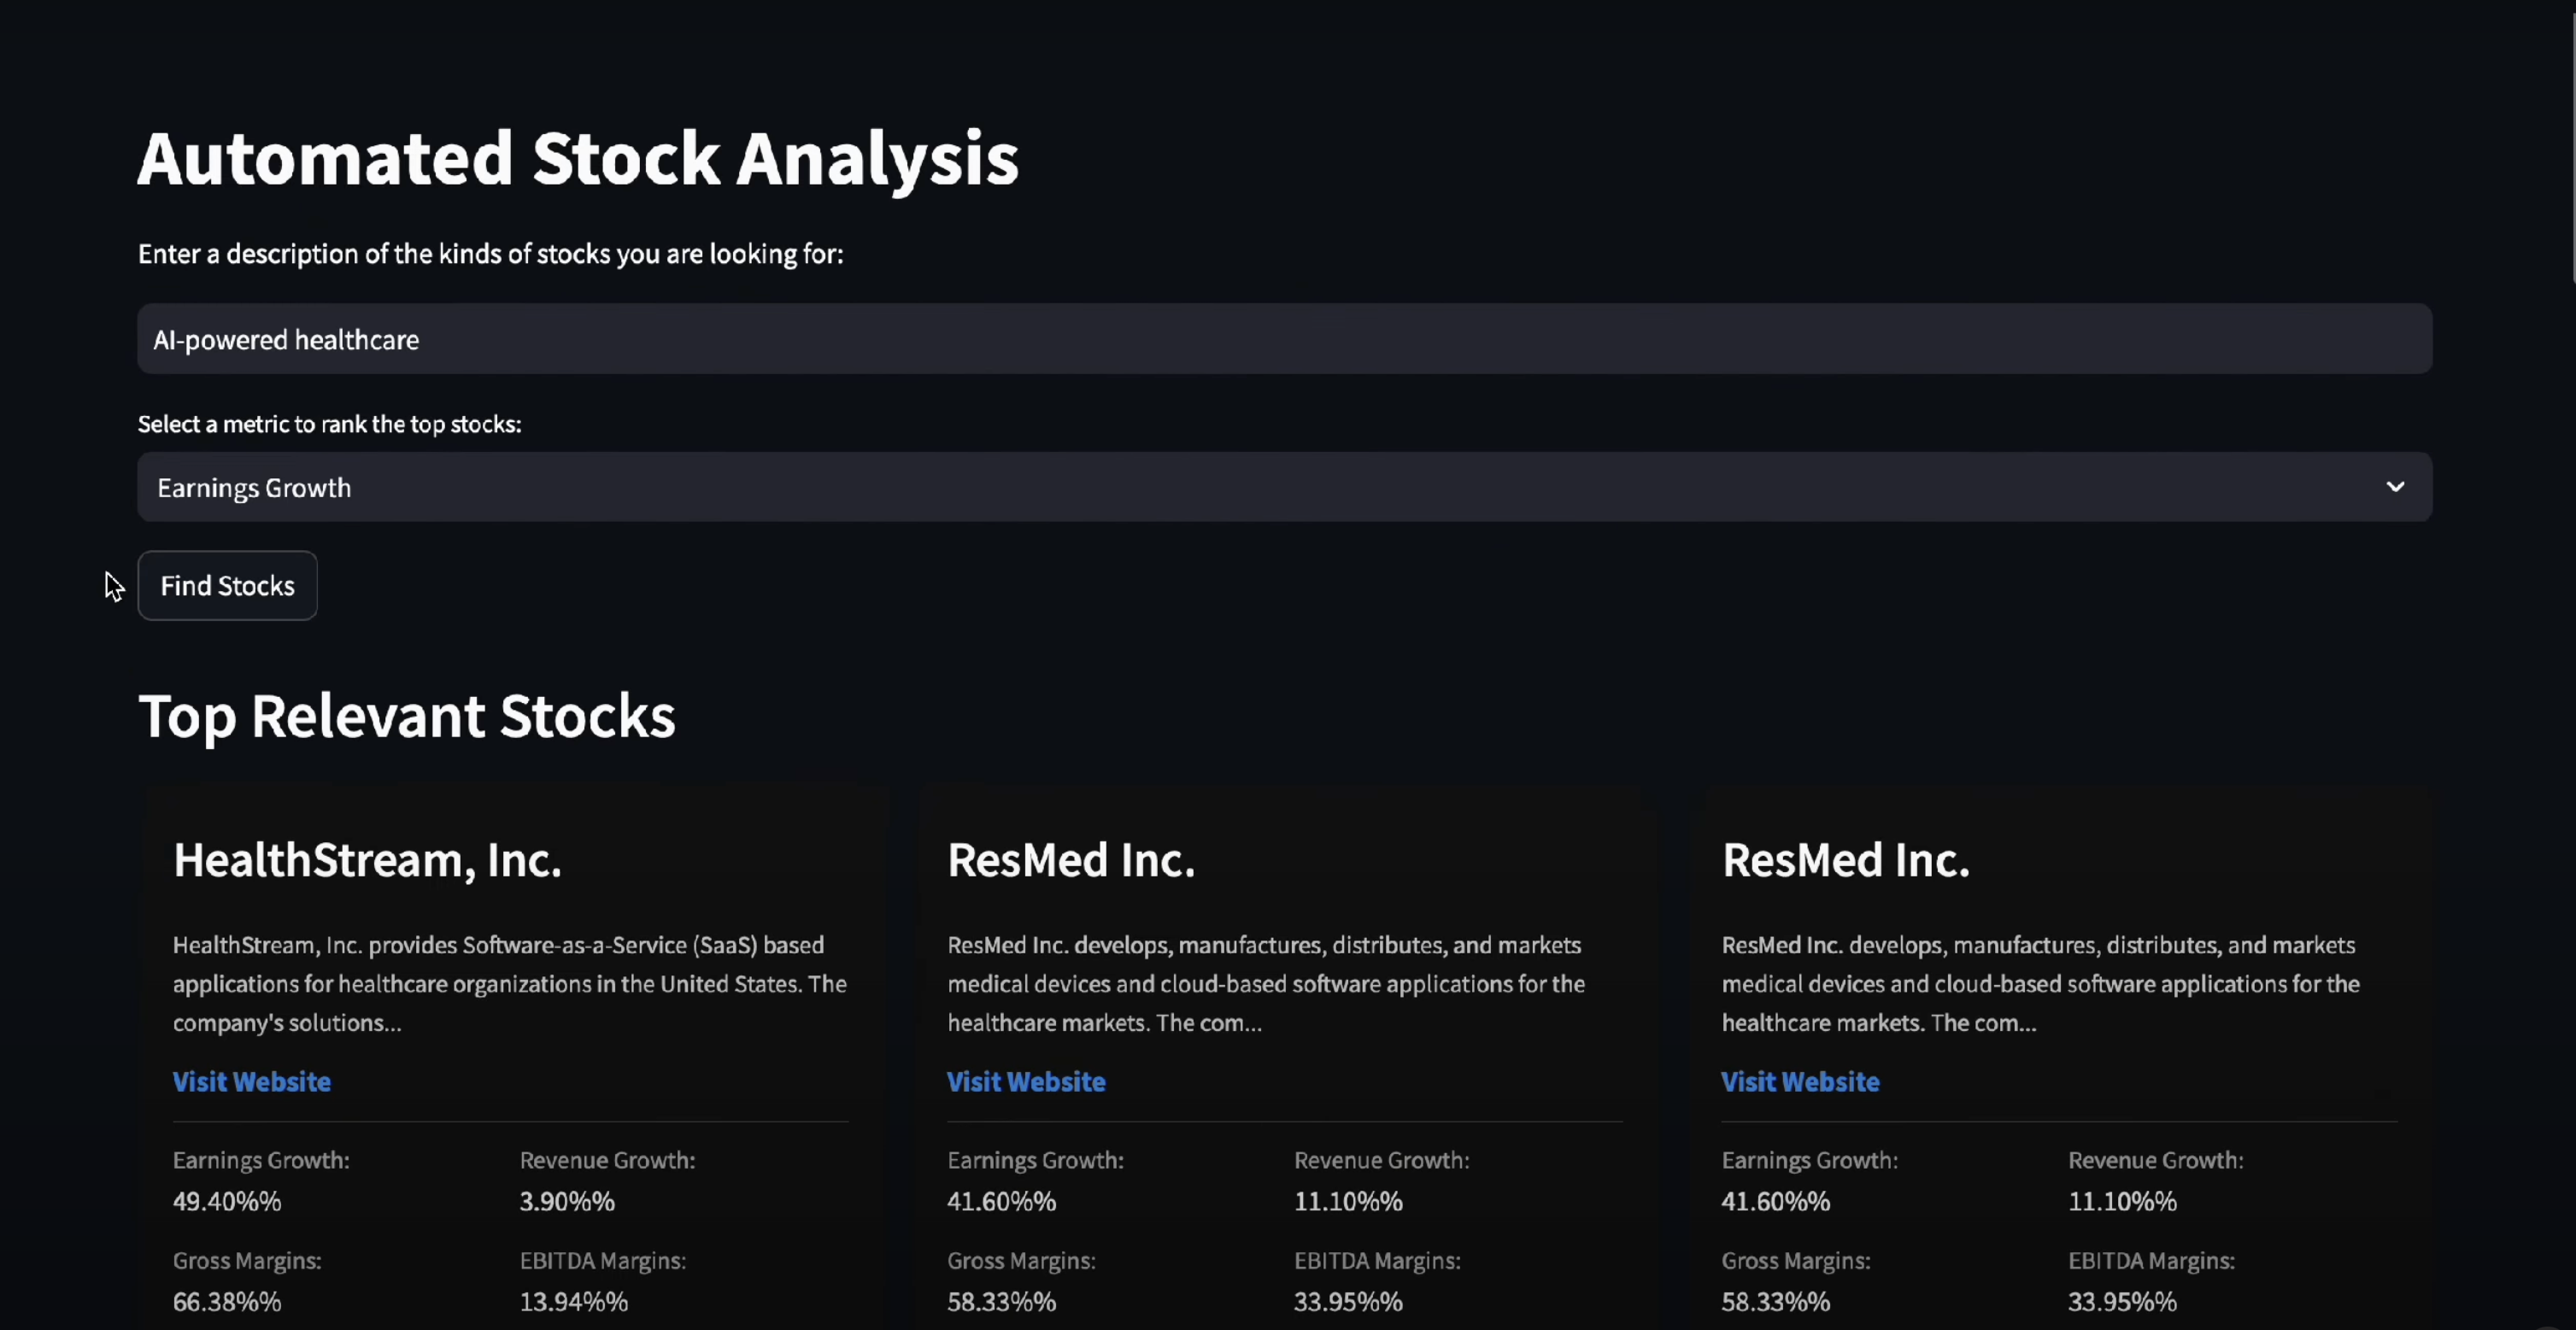Click HealthStream 'EBITDA Margins:' label
The width and height of the screenshot is (2576, 1330).
click(x=602, y=1260)
